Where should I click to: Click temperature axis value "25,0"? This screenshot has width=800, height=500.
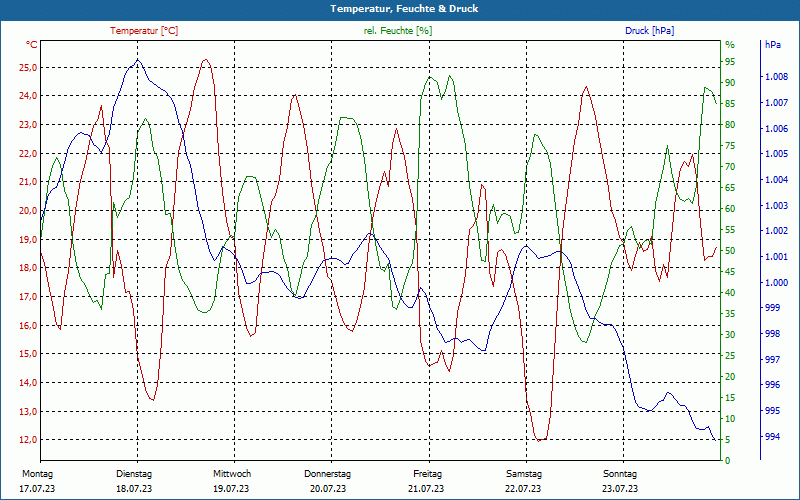pyautogui.click(x=28, y=68)
